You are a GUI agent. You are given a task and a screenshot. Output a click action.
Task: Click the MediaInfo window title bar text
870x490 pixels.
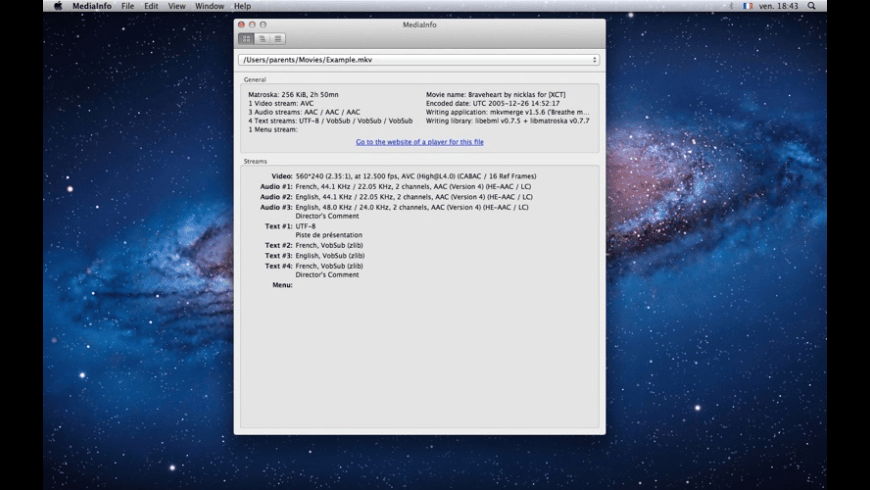pyautogui.click(x=419, y=25)
